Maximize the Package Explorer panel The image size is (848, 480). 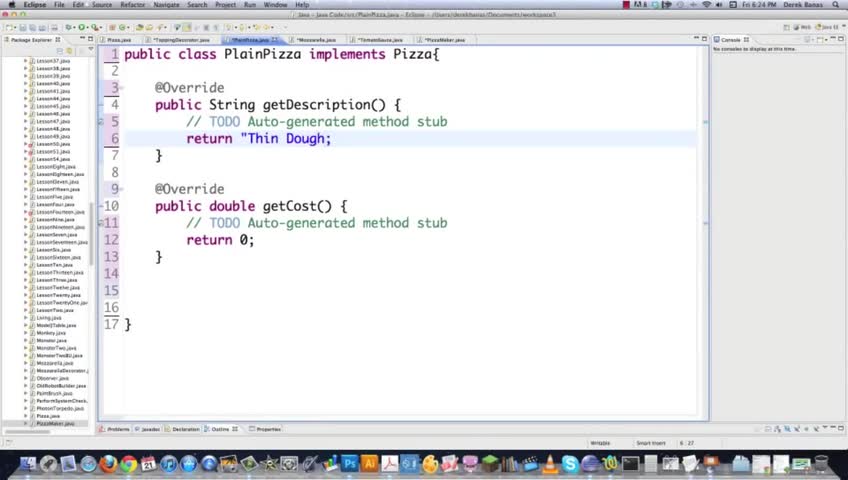point(90,39)
